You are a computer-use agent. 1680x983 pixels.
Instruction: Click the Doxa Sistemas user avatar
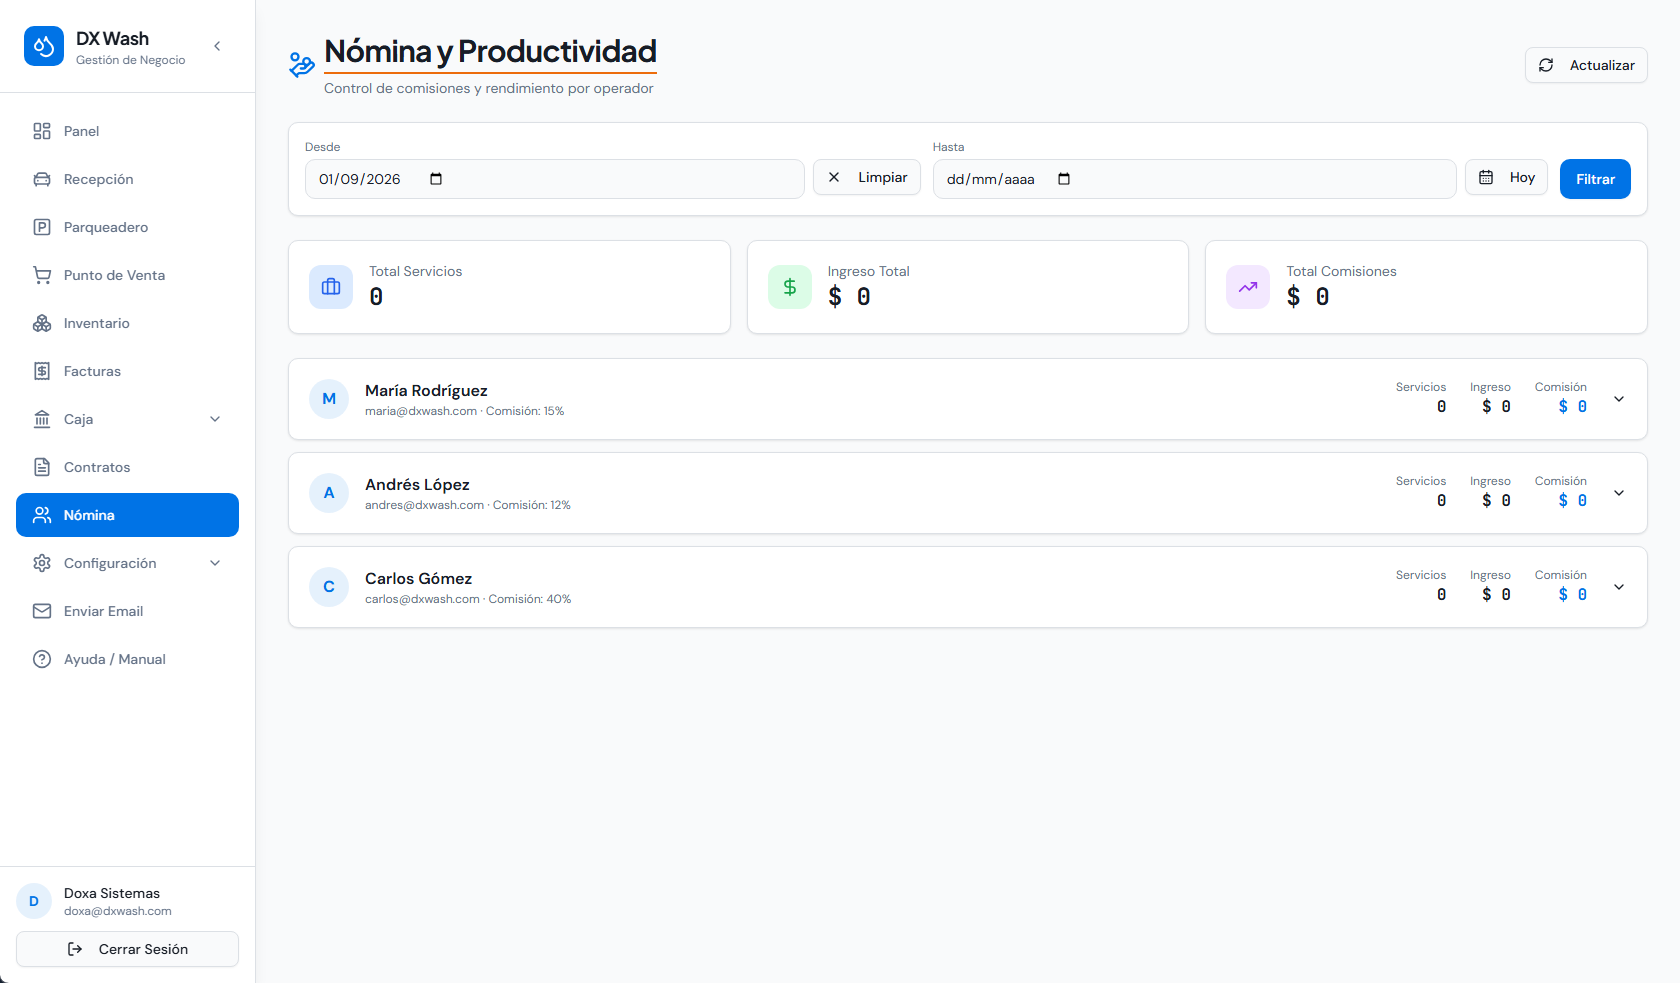(34, 901)
